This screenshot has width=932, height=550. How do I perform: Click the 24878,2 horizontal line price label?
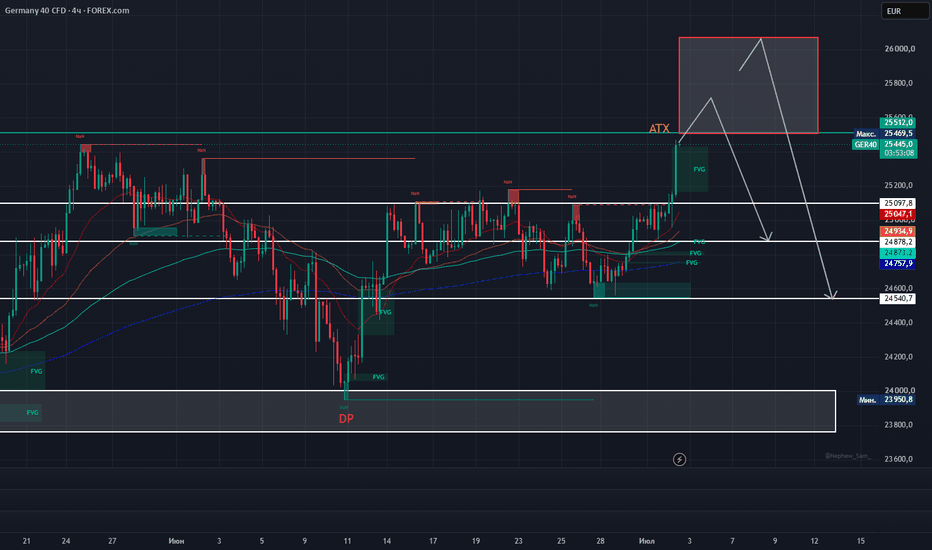[x=898, y=242]
